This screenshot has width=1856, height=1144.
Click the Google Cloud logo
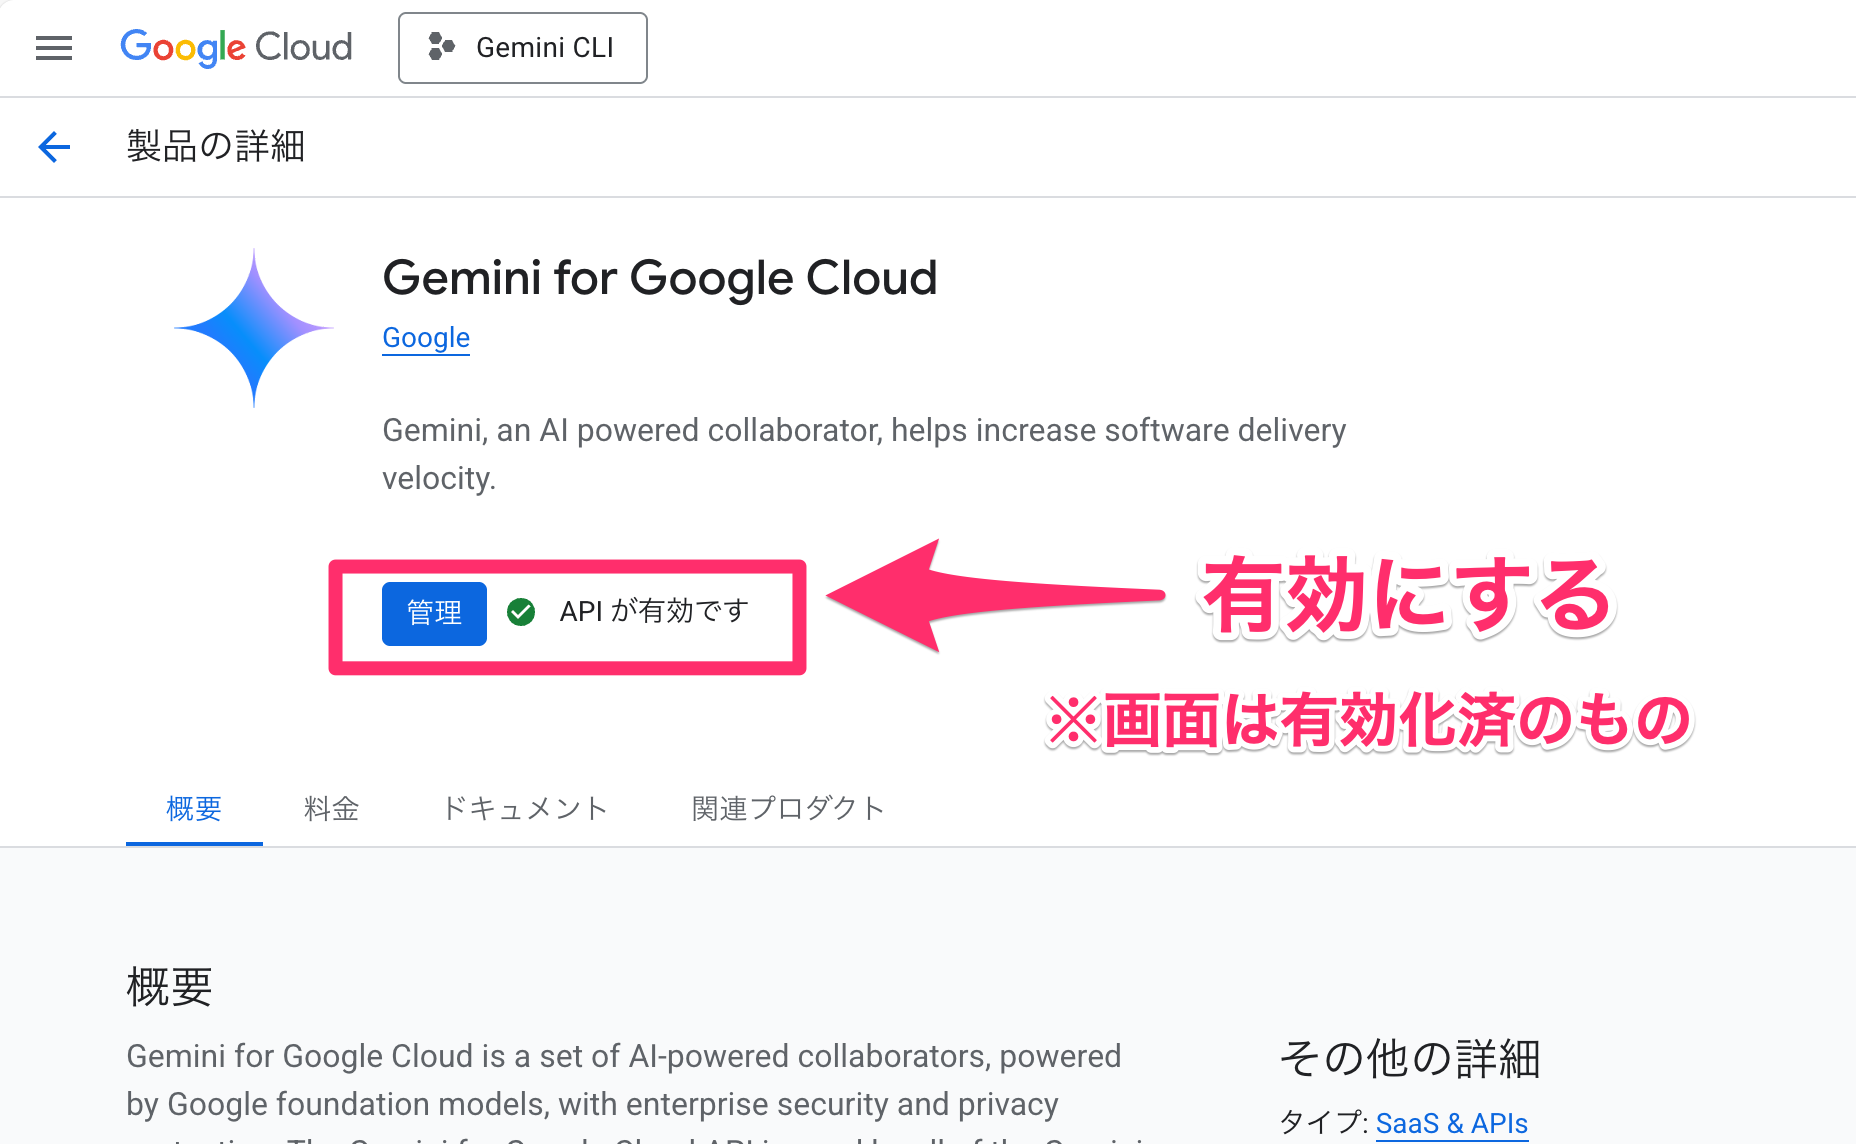click(236, 47)
